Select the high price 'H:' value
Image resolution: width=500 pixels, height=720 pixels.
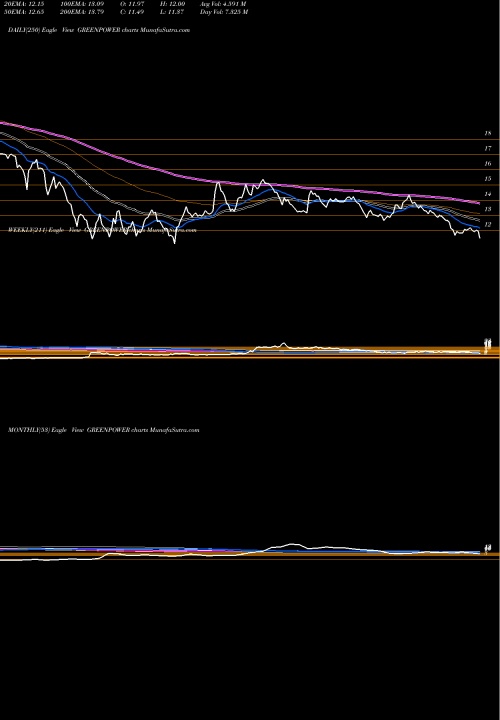click(172, 3)
